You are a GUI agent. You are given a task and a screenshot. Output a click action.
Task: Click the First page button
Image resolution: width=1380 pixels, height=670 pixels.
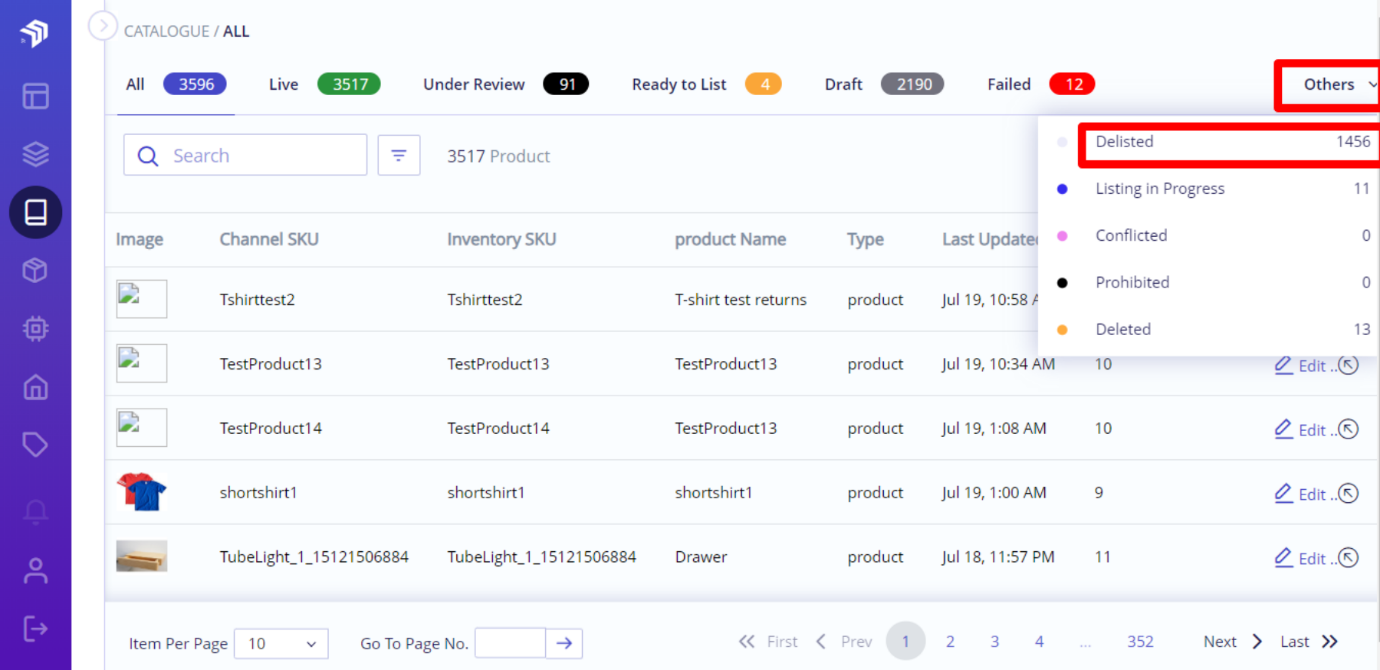(x=768, y=642)
